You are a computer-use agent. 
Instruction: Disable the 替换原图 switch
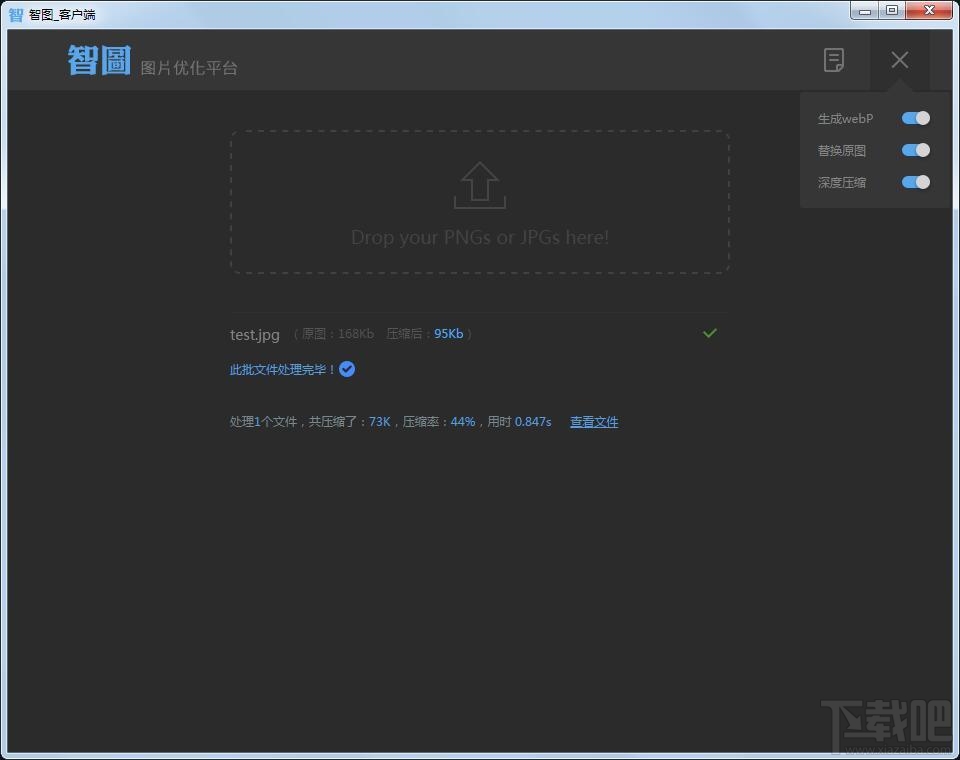914,150
